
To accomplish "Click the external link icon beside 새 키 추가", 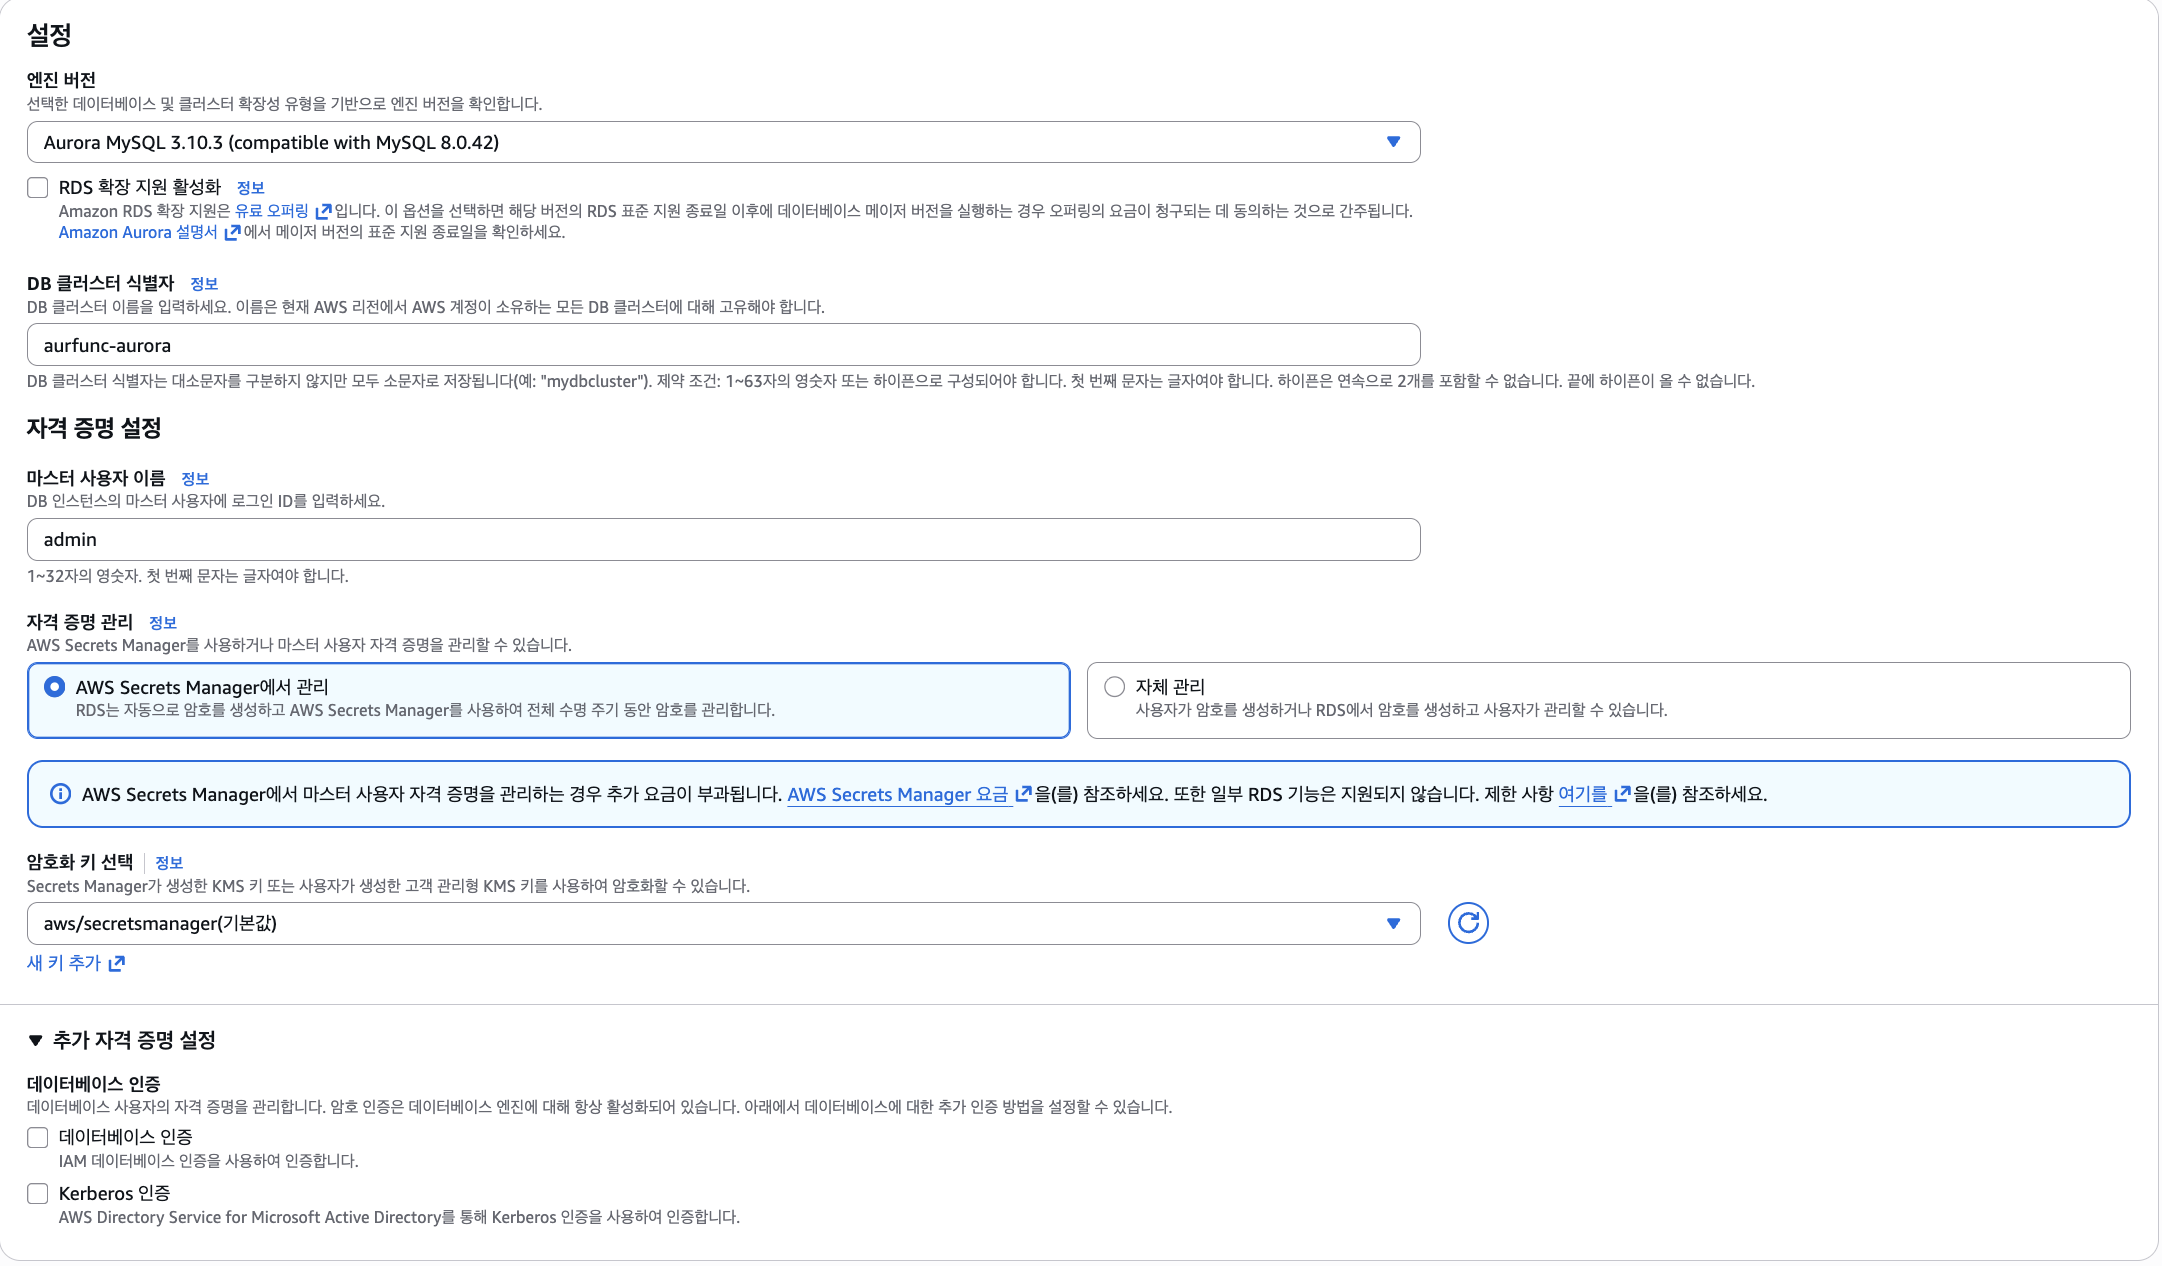I will [117, 963].
